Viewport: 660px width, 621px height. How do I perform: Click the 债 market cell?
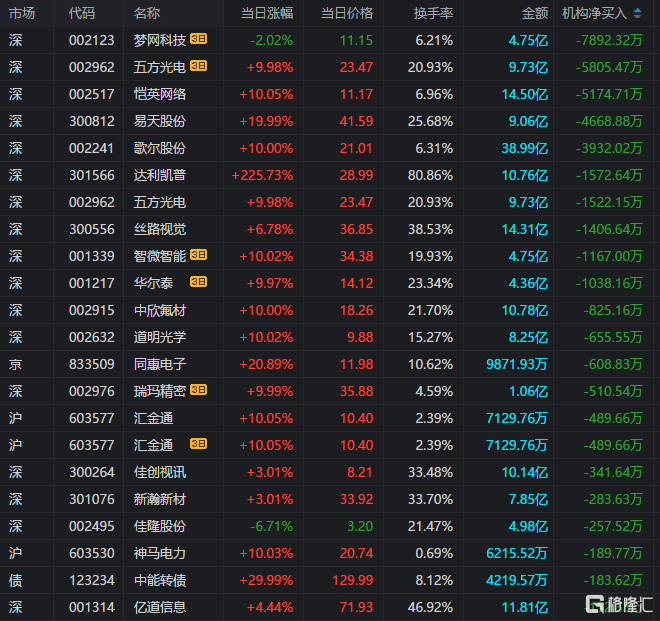click(x=16, y=580)
